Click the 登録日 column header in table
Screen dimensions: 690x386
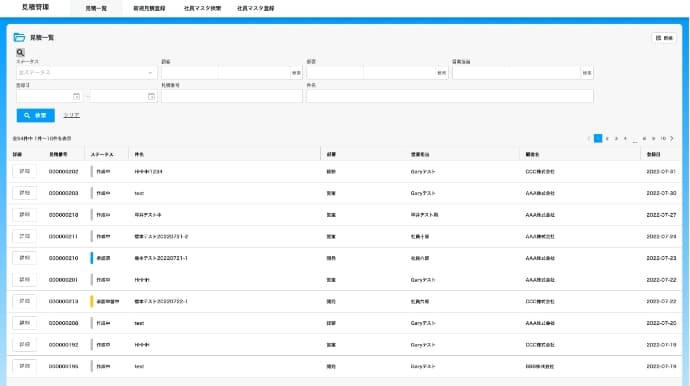pyautogui.click(x=653, y=154)
